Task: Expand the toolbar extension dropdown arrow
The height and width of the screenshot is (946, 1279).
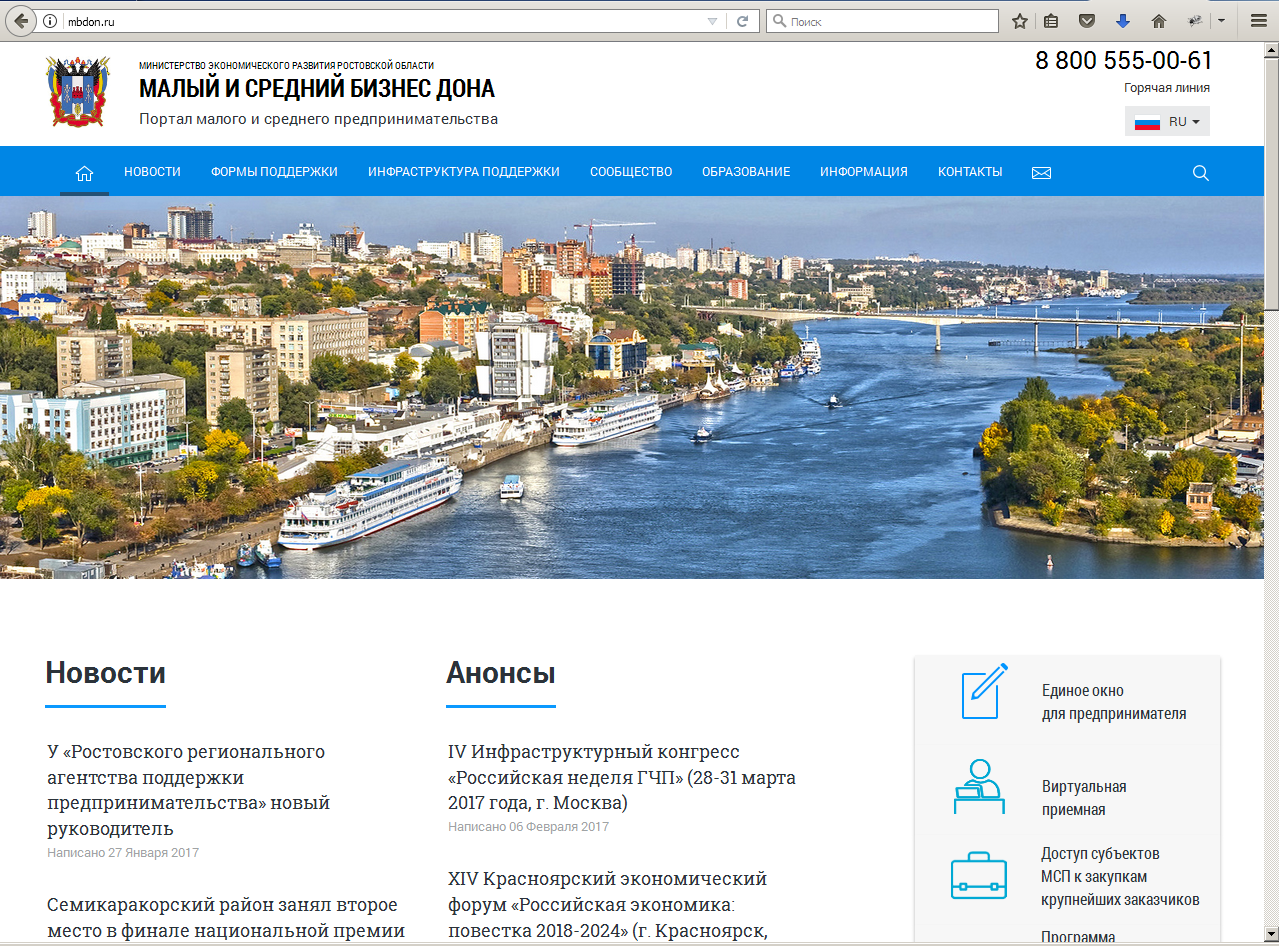Action: [x=1221, y=21]
